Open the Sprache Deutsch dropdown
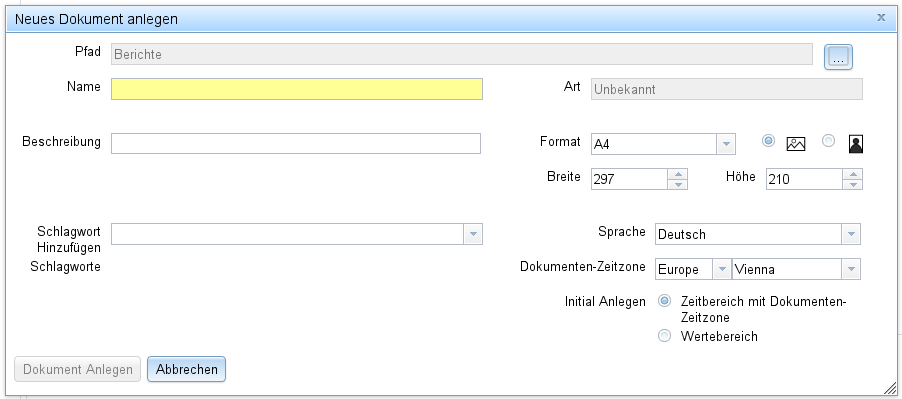This screenshot has width=902, height=399. coord(851,234)
